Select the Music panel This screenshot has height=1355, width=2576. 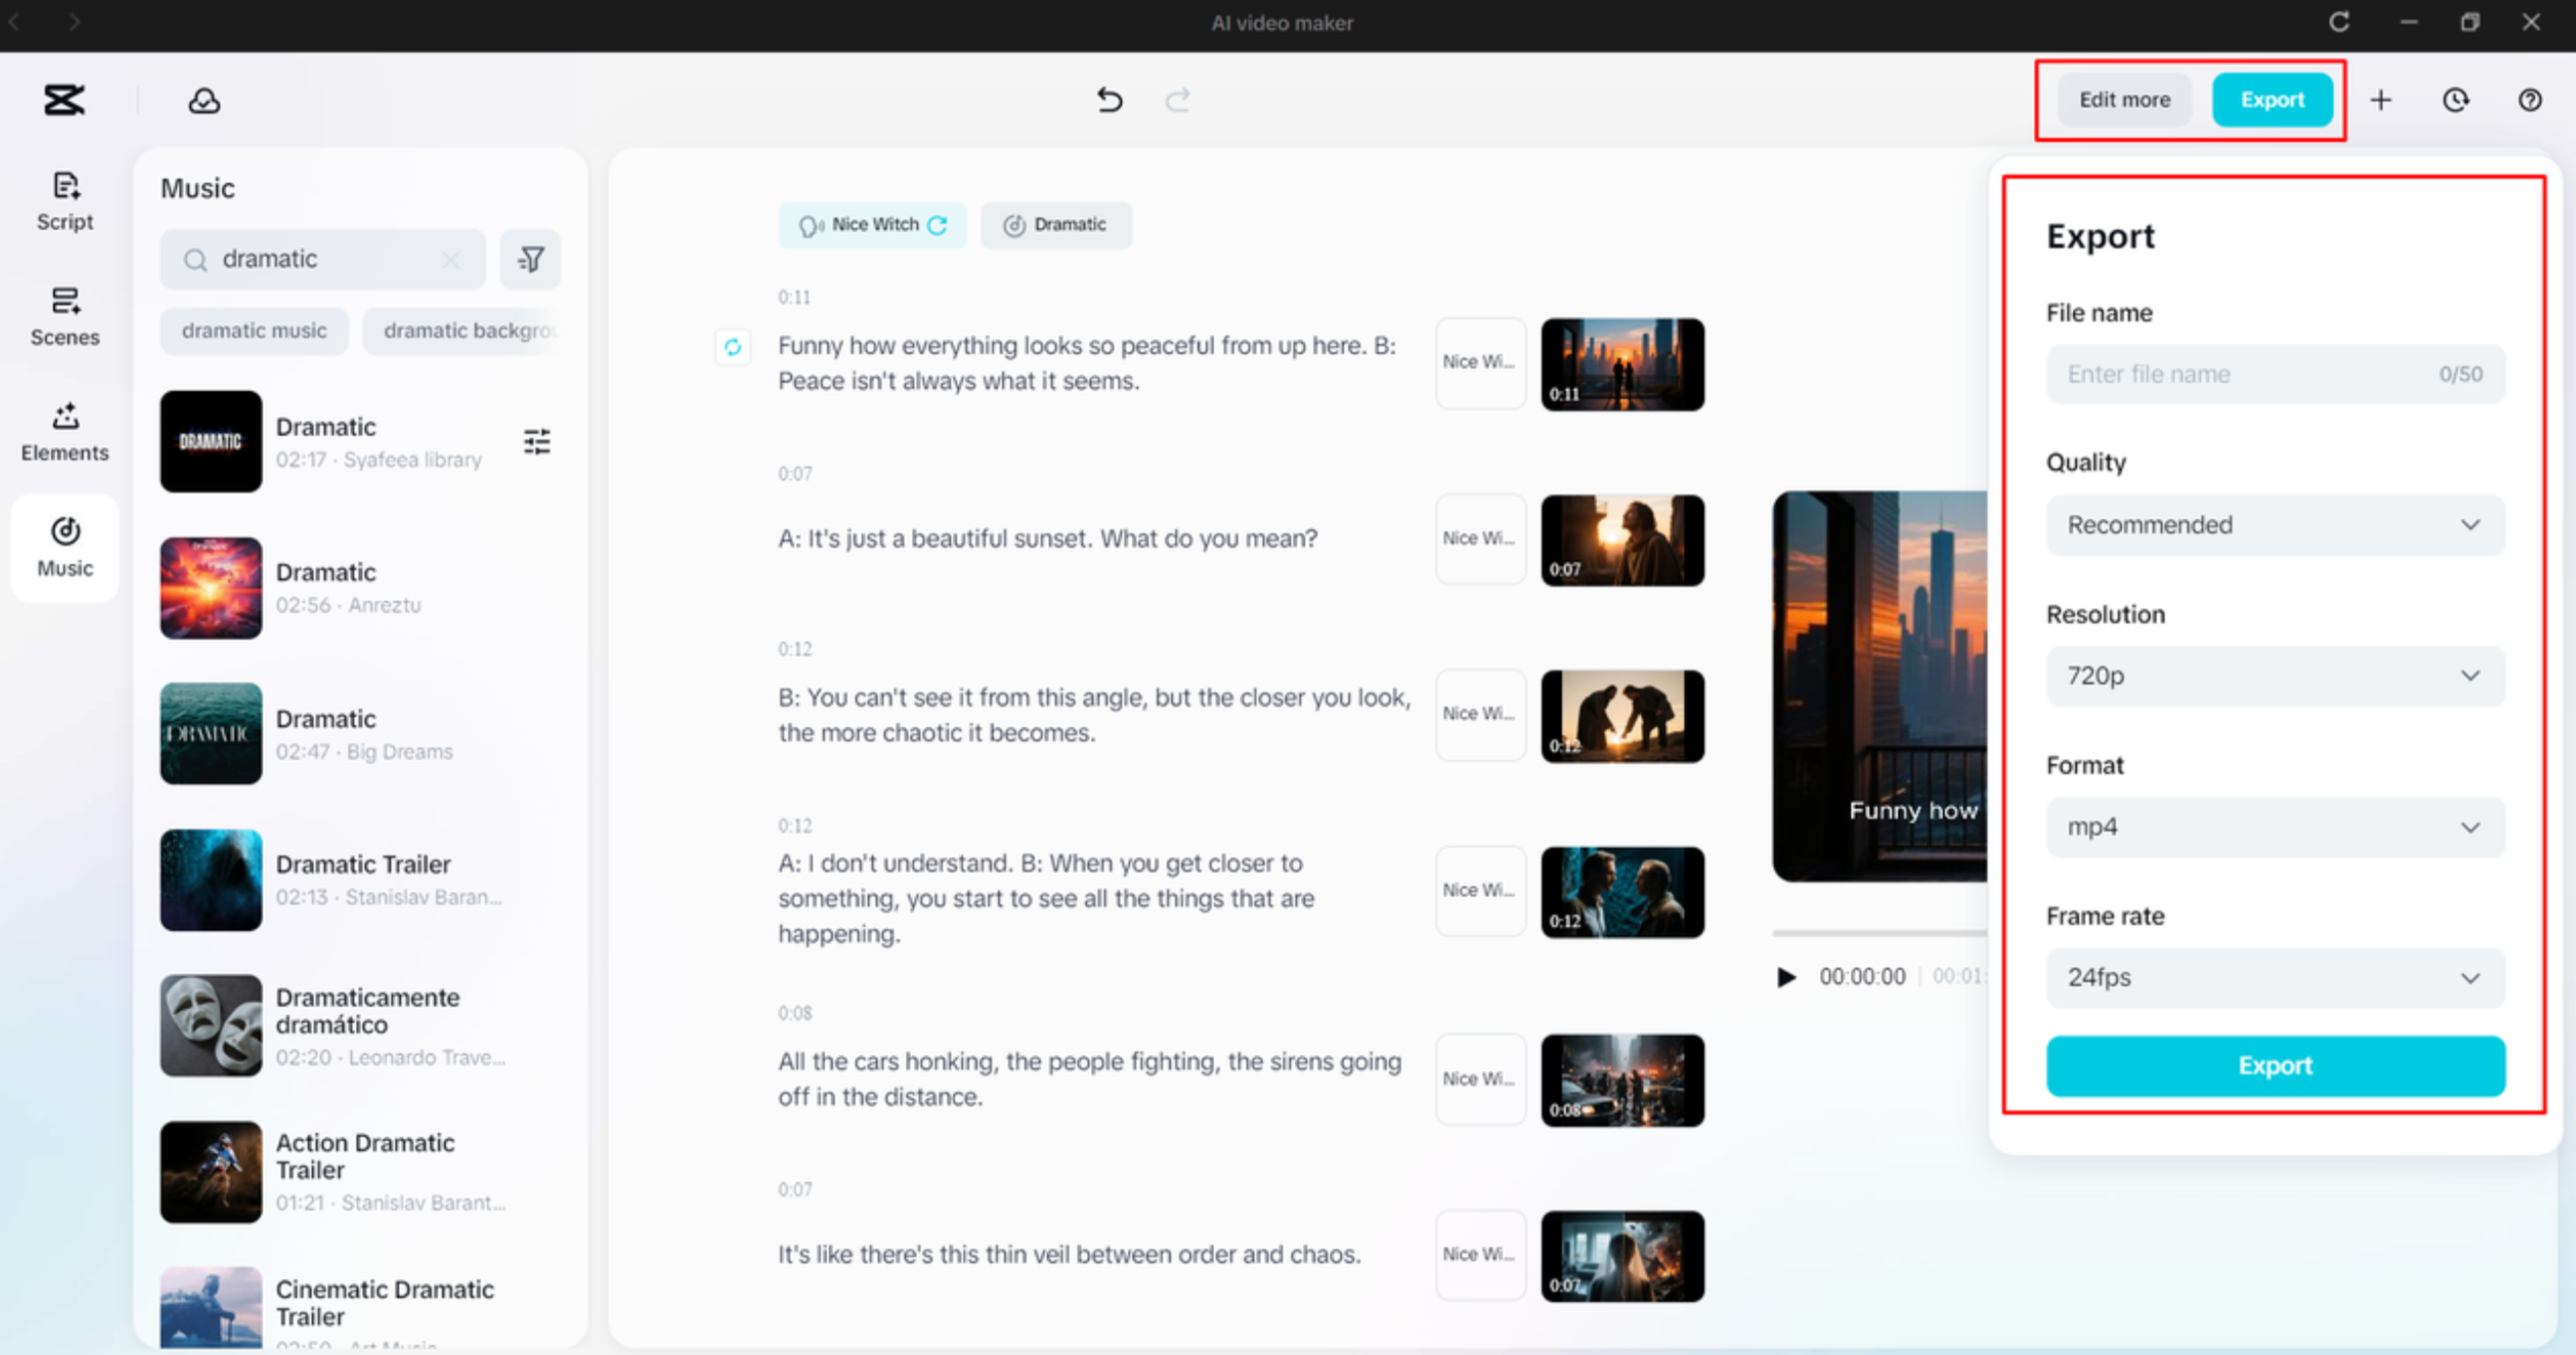coord(64,548)
